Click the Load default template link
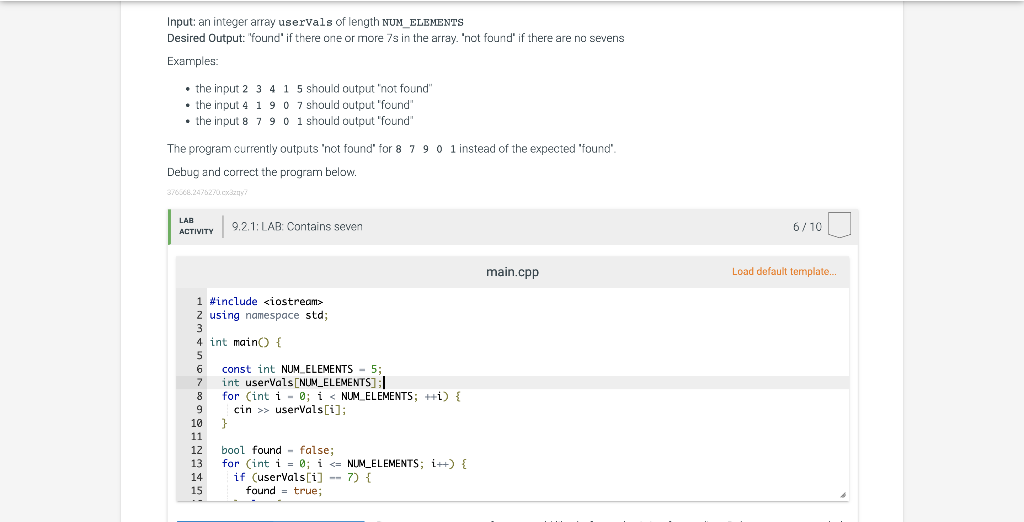This screenshot has width=1024, height=522. (x=784, y=272)
